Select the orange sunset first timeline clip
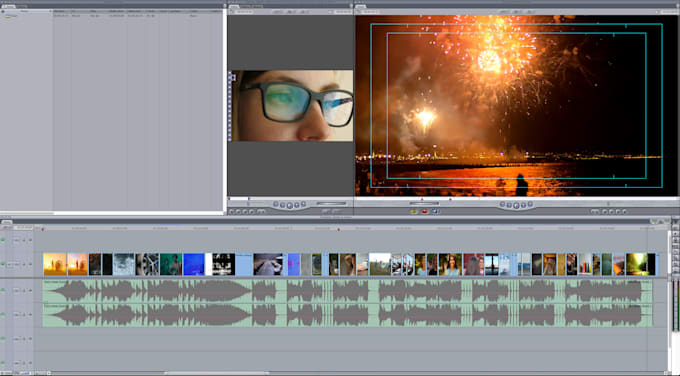 [55, 264]
